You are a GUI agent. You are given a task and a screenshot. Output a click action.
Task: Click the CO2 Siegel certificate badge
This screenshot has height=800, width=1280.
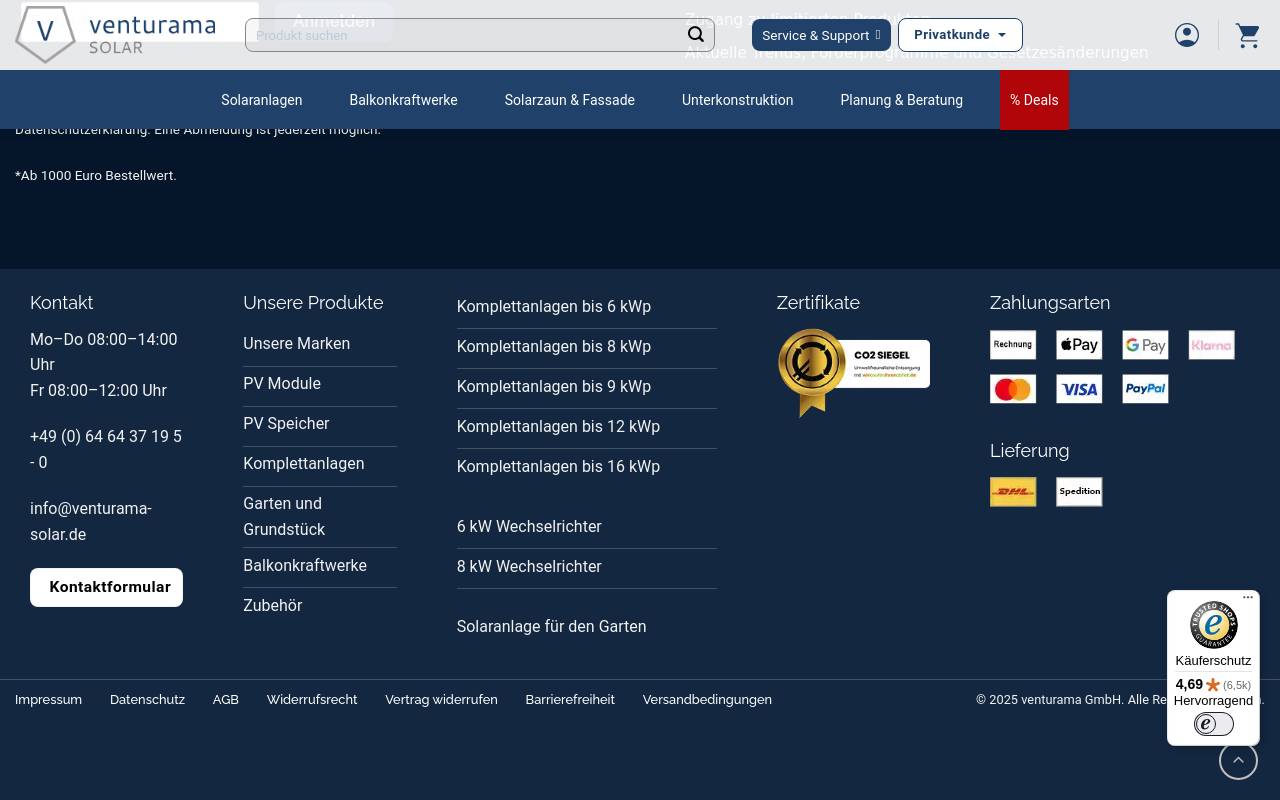click(854, 373)
